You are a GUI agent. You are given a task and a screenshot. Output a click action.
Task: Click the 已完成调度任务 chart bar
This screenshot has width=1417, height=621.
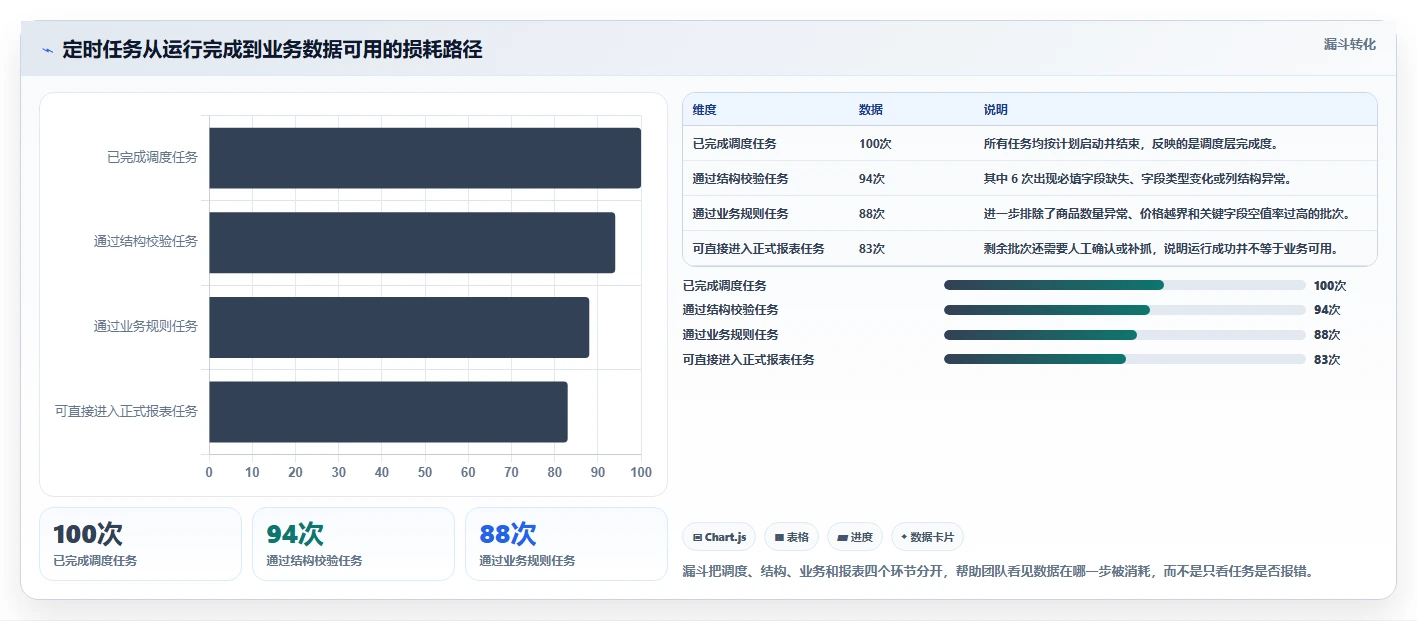[425, 158]
